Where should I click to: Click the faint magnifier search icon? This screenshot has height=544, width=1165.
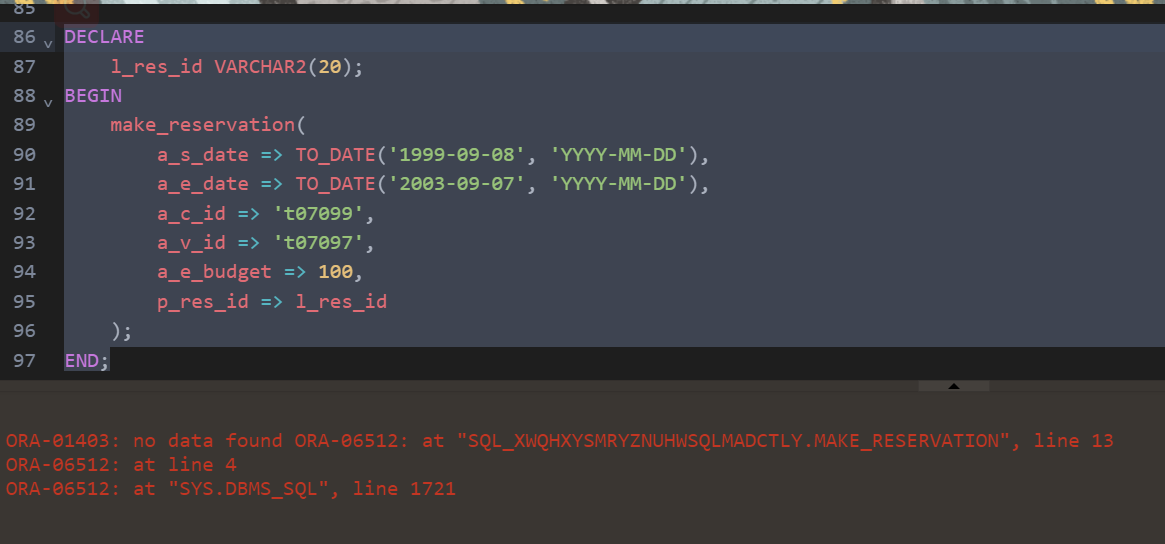tap(77, 10)
